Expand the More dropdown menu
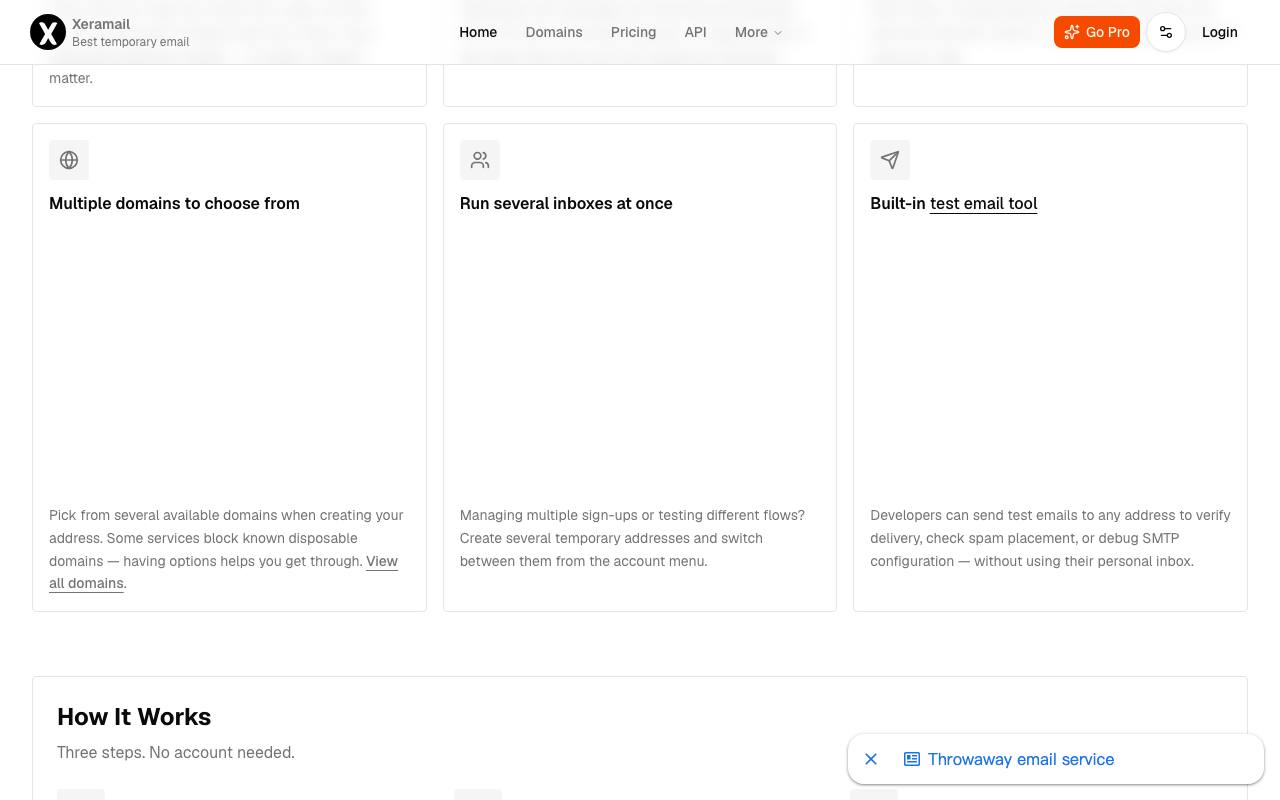The width and height of the screenshot is (1280, 800). coord(758,32)
